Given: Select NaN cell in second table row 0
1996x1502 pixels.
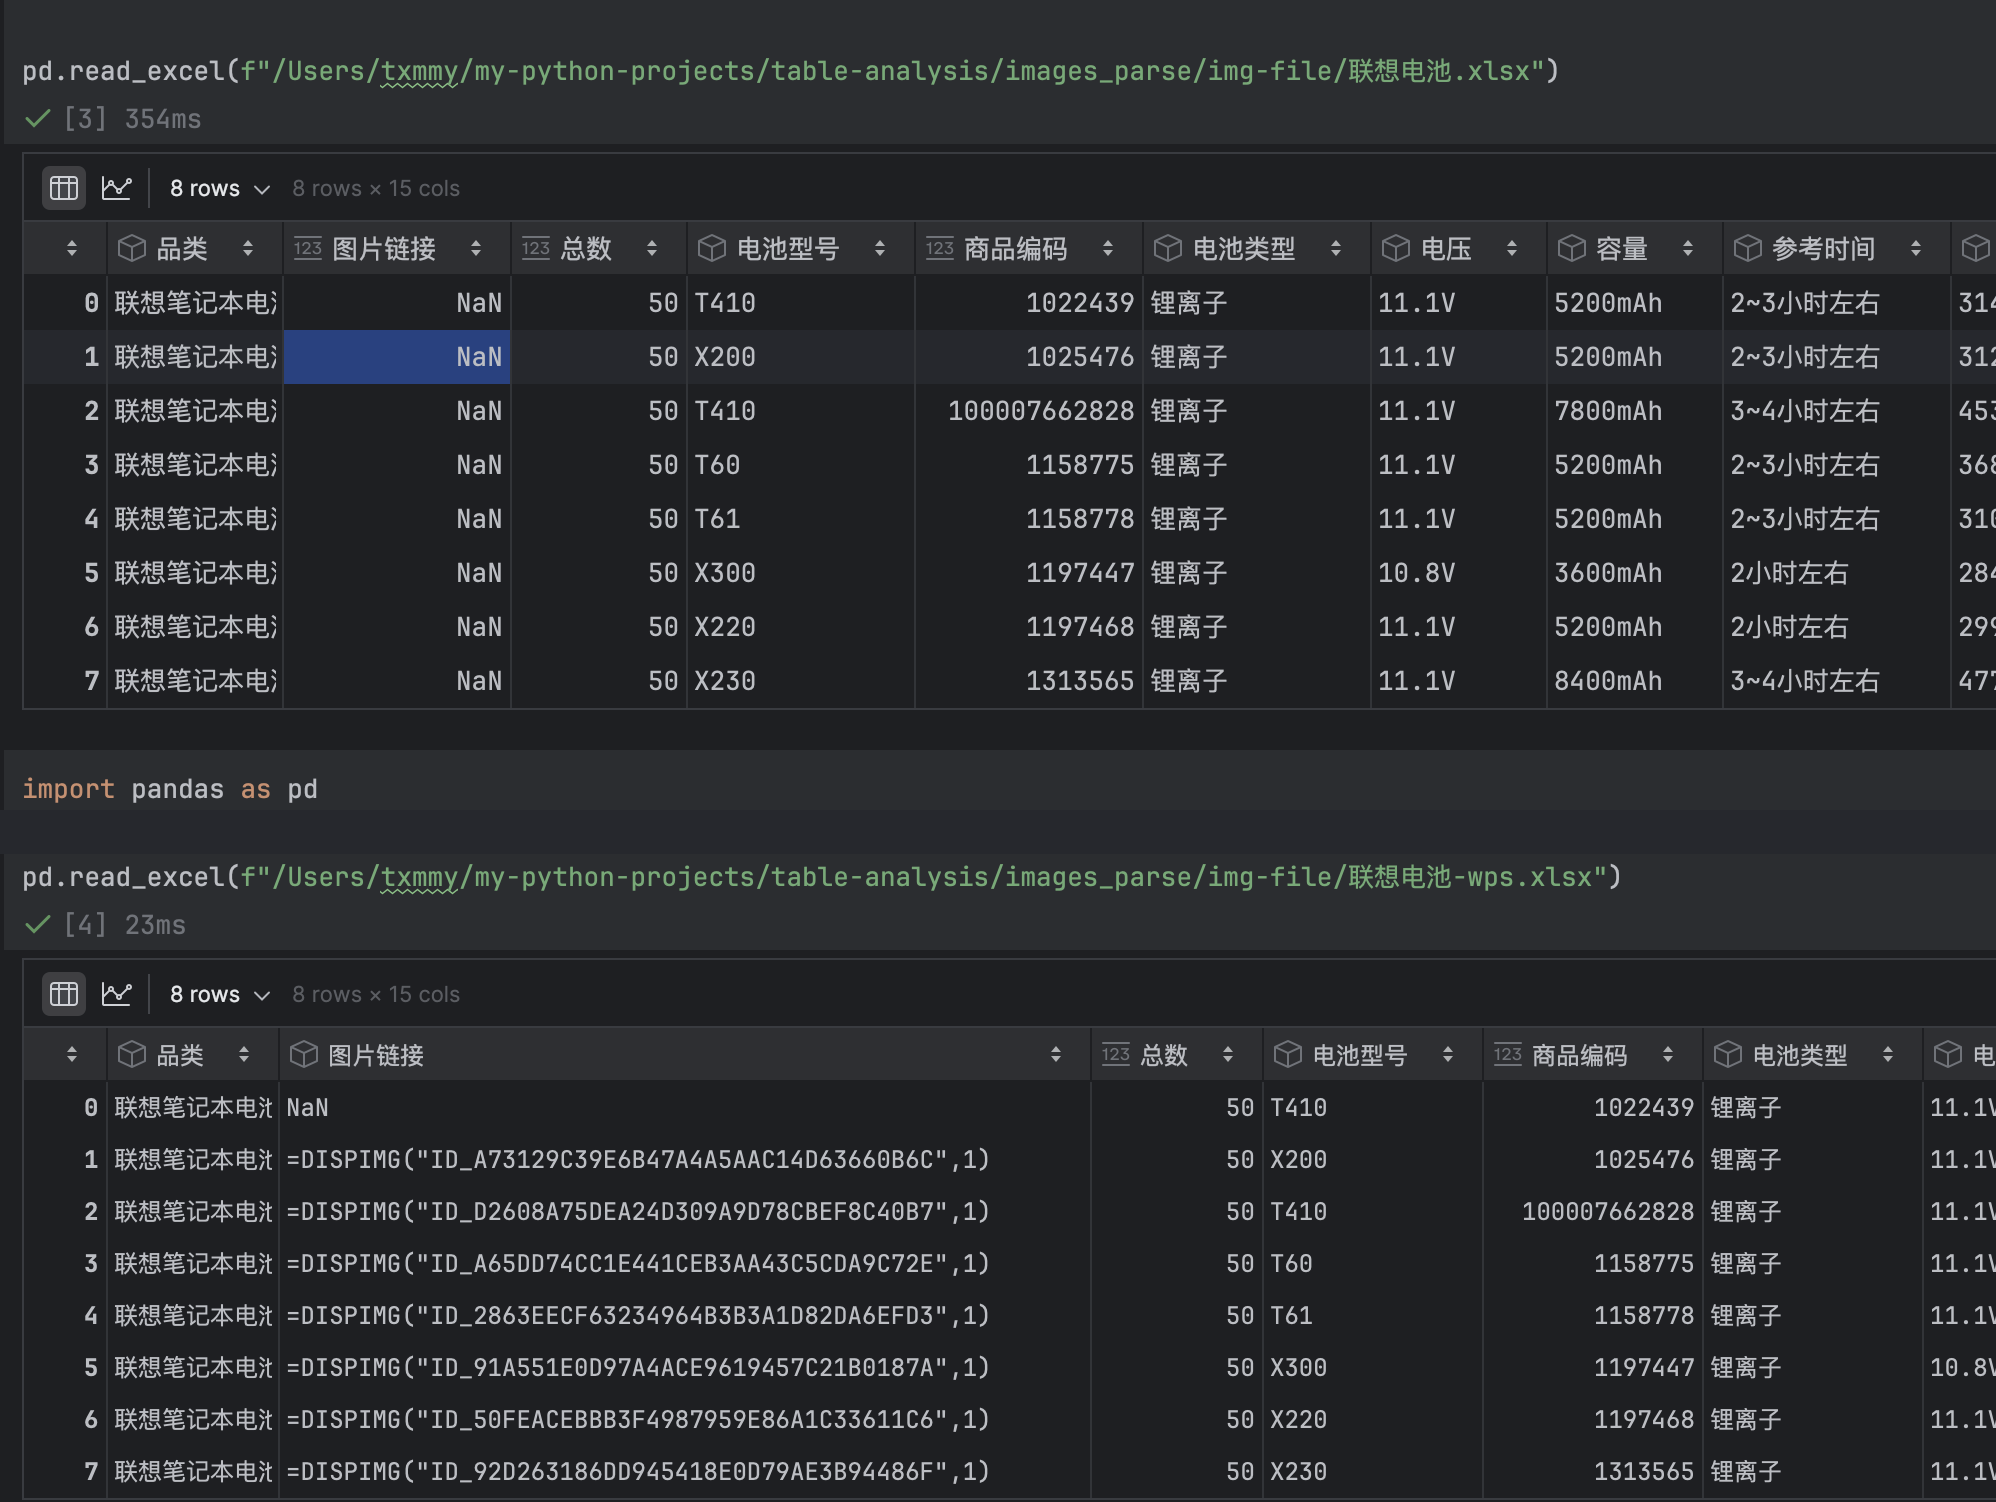Looking at the screenshot, I should tap(685, 1108).
